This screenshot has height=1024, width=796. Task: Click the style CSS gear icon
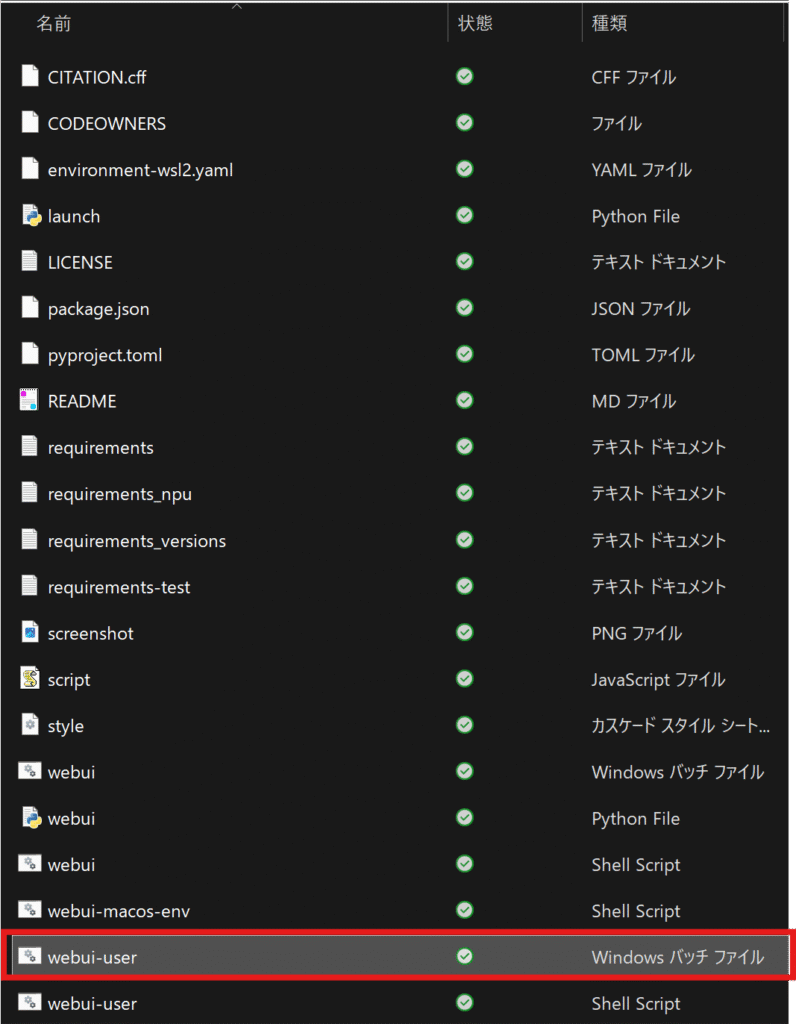coord(30,726)
